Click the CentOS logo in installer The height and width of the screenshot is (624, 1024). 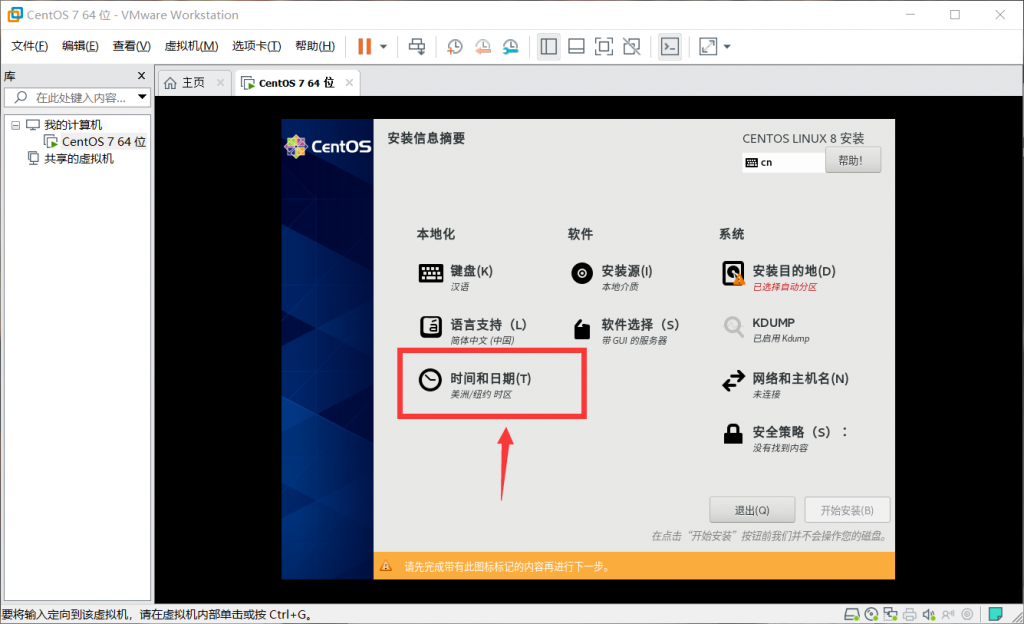click(x=328, y=146)
